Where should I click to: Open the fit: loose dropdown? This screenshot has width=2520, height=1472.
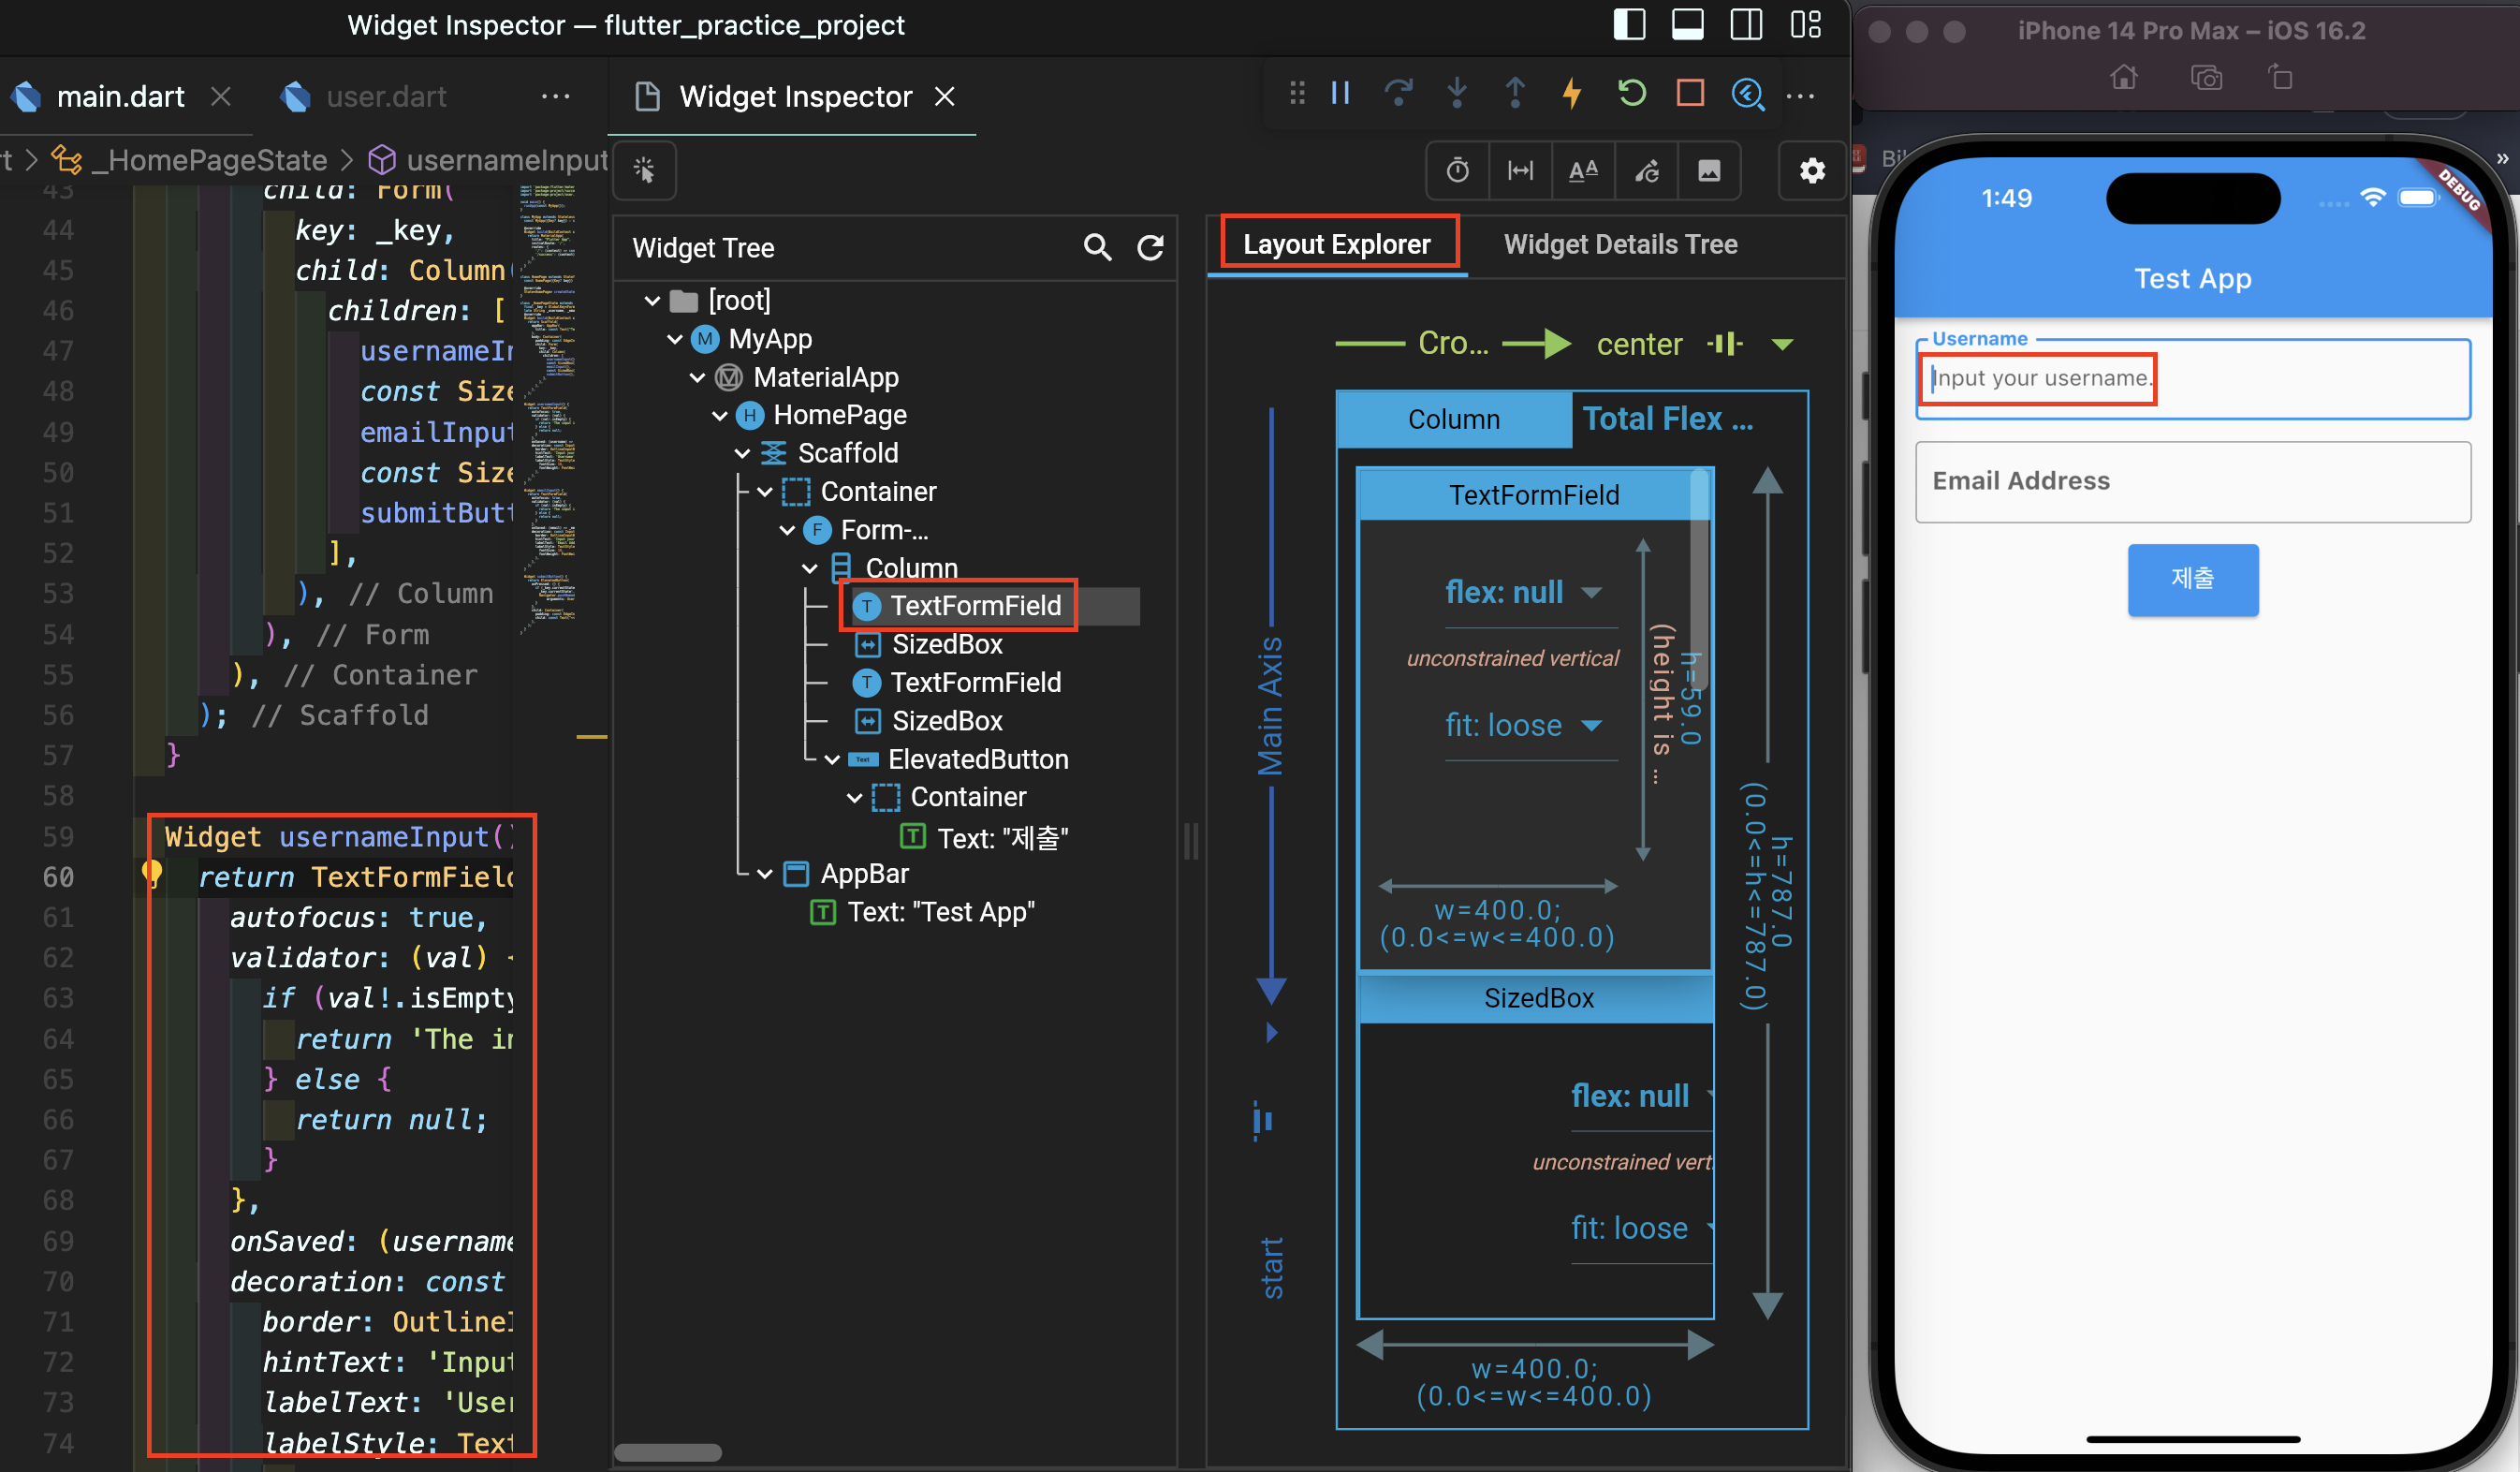pyautogui.click(x=1594, y=726)
